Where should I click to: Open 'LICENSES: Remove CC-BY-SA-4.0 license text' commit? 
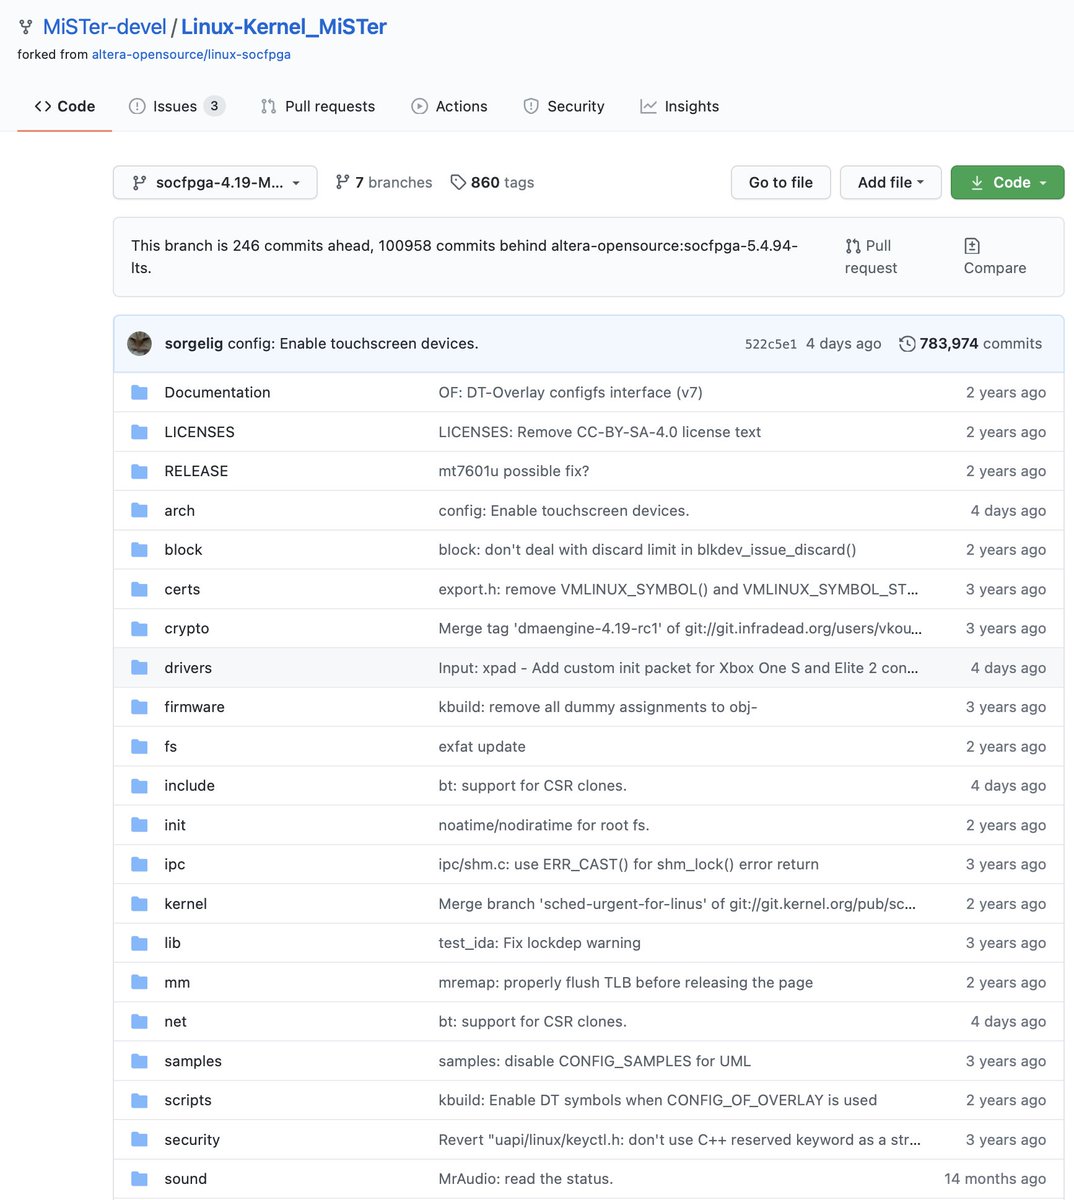tap(600, 432)
